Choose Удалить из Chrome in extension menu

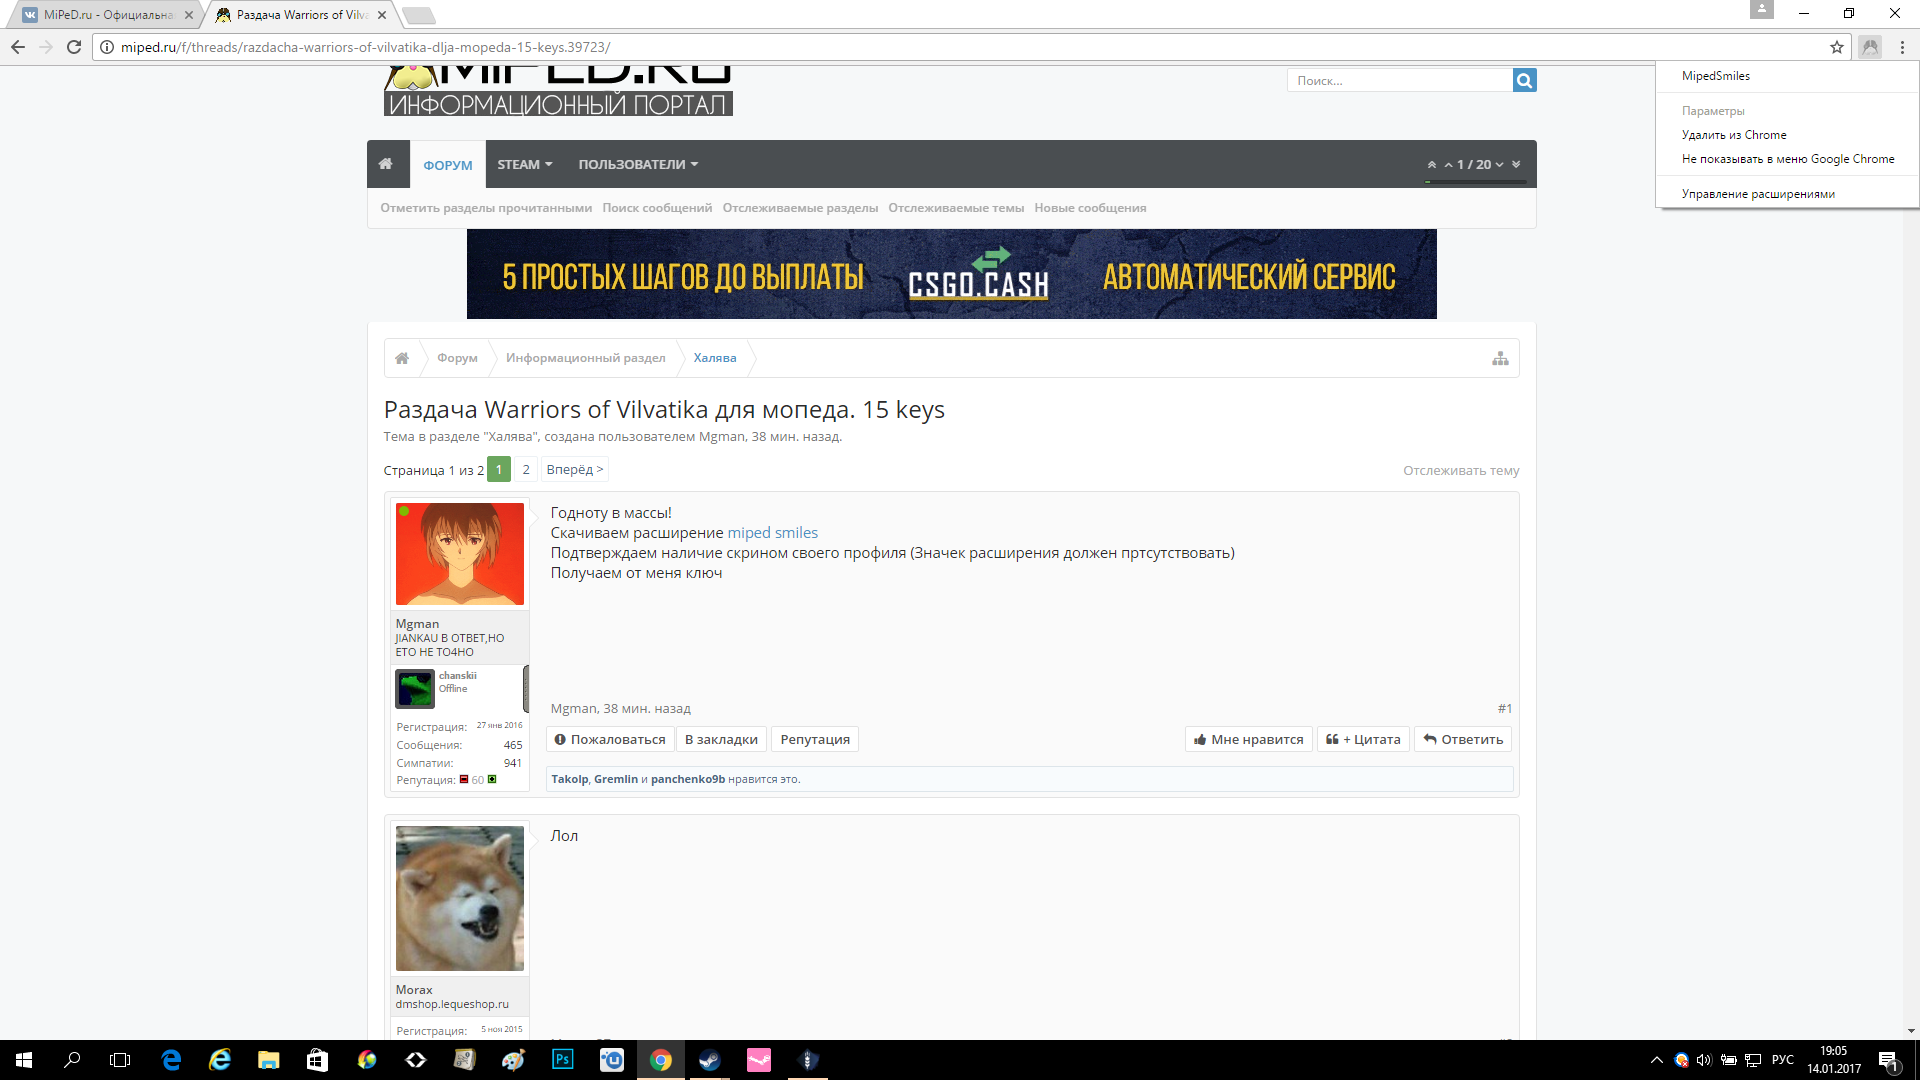coord(1734,135)
